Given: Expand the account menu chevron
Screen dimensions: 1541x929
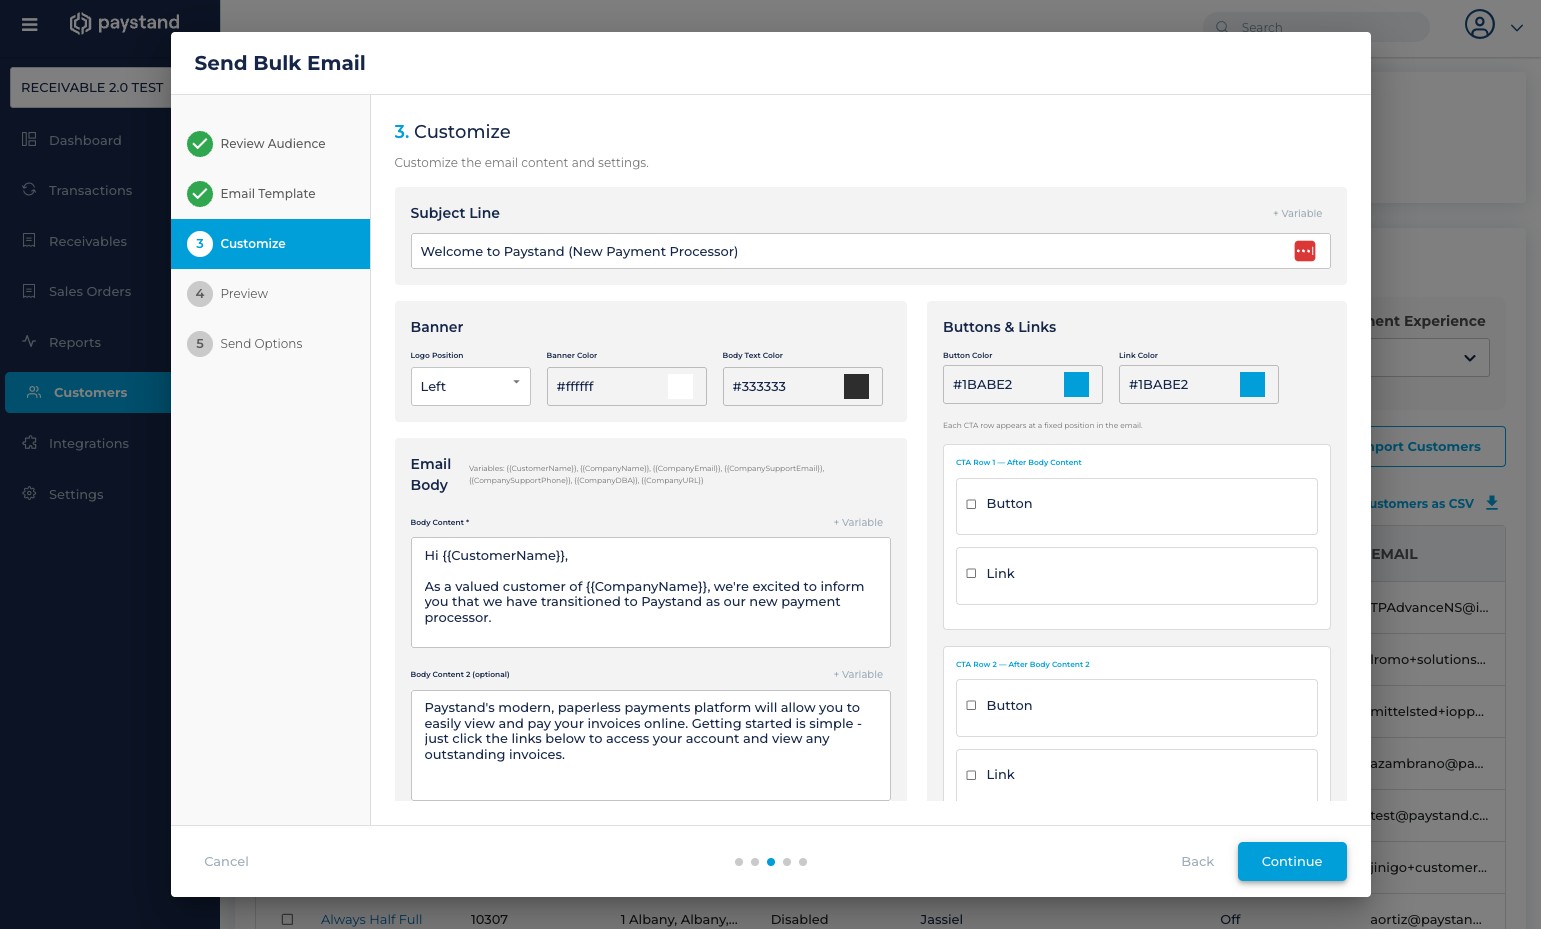Looking at the screenshot, I should pyautogui.click(x=1517, y=28).
